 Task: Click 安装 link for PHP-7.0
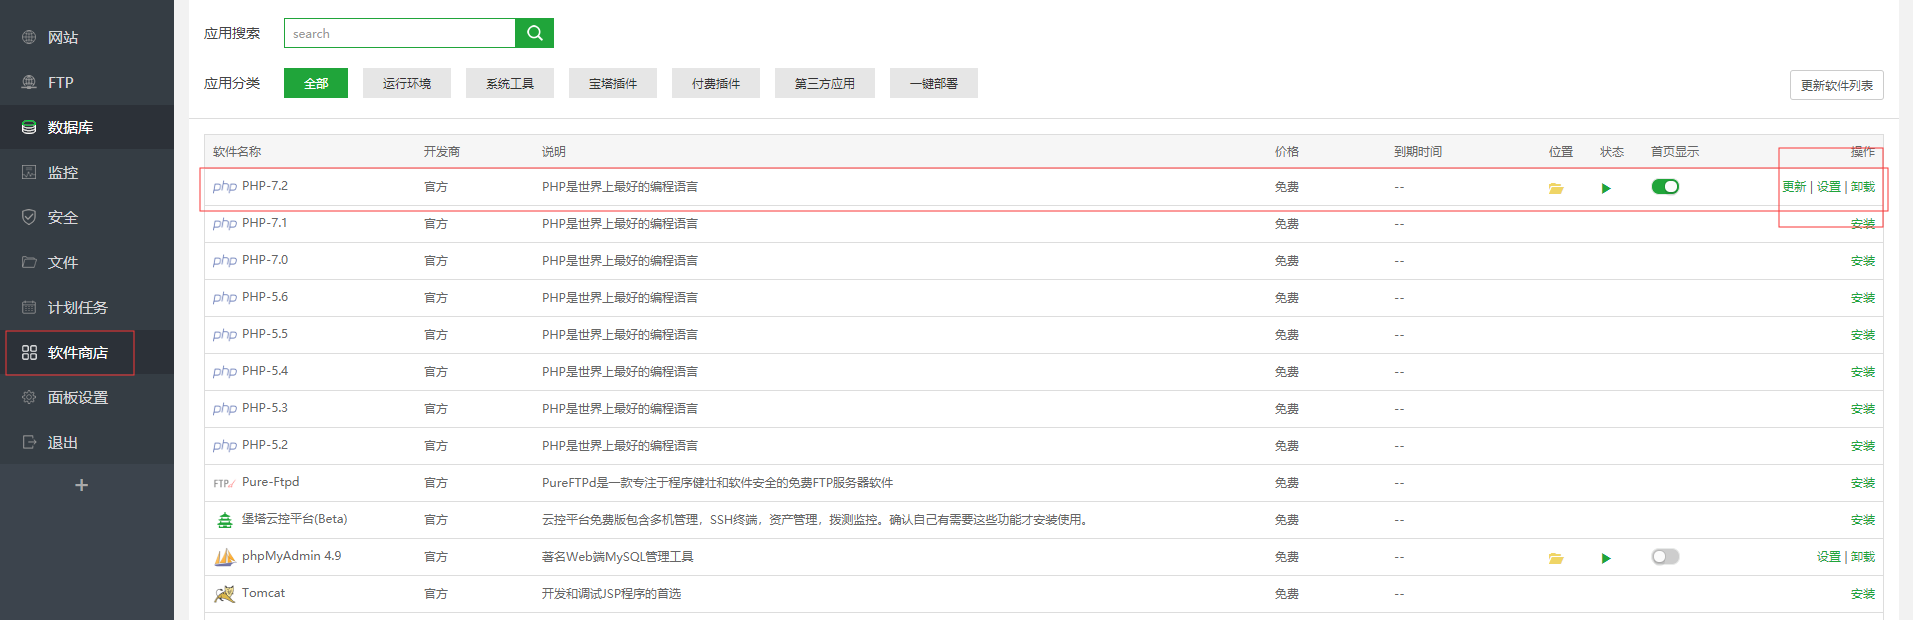1863,261
